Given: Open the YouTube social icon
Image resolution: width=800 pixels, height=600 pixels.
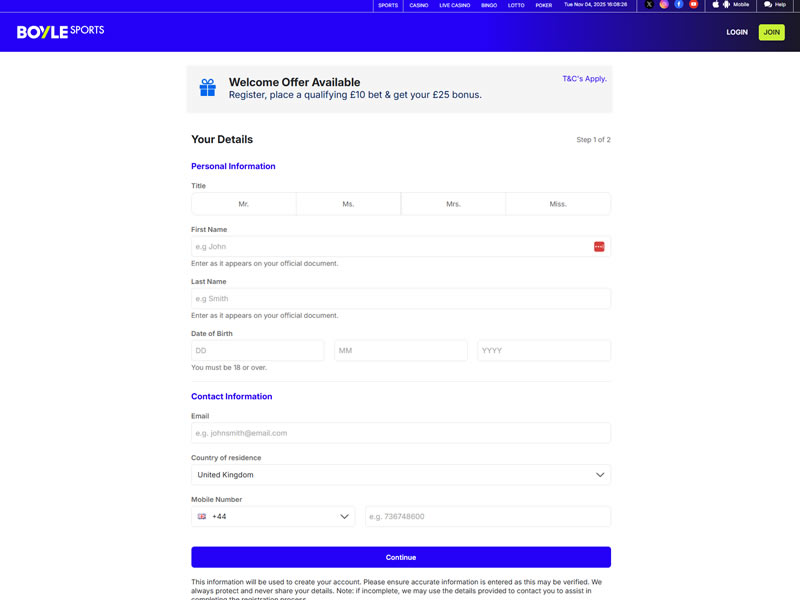Looking at the screenshot, I should point(694,5).
